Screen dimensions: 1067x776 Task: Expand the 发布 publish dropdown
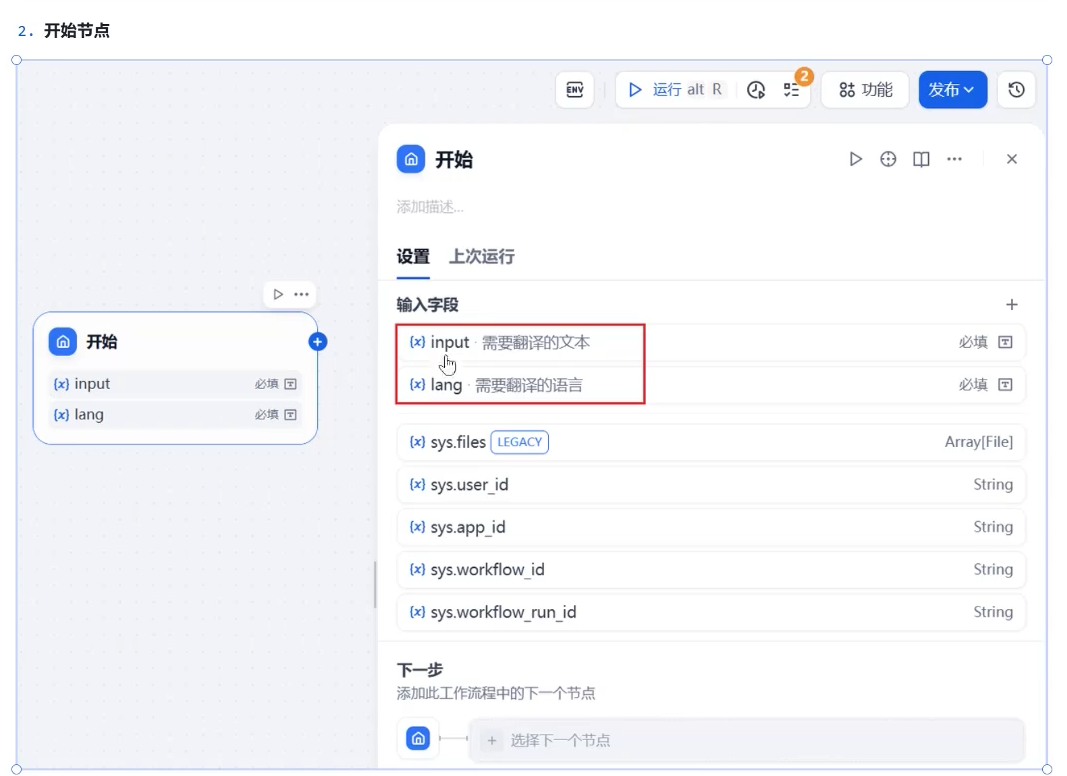tap(953, 90)
